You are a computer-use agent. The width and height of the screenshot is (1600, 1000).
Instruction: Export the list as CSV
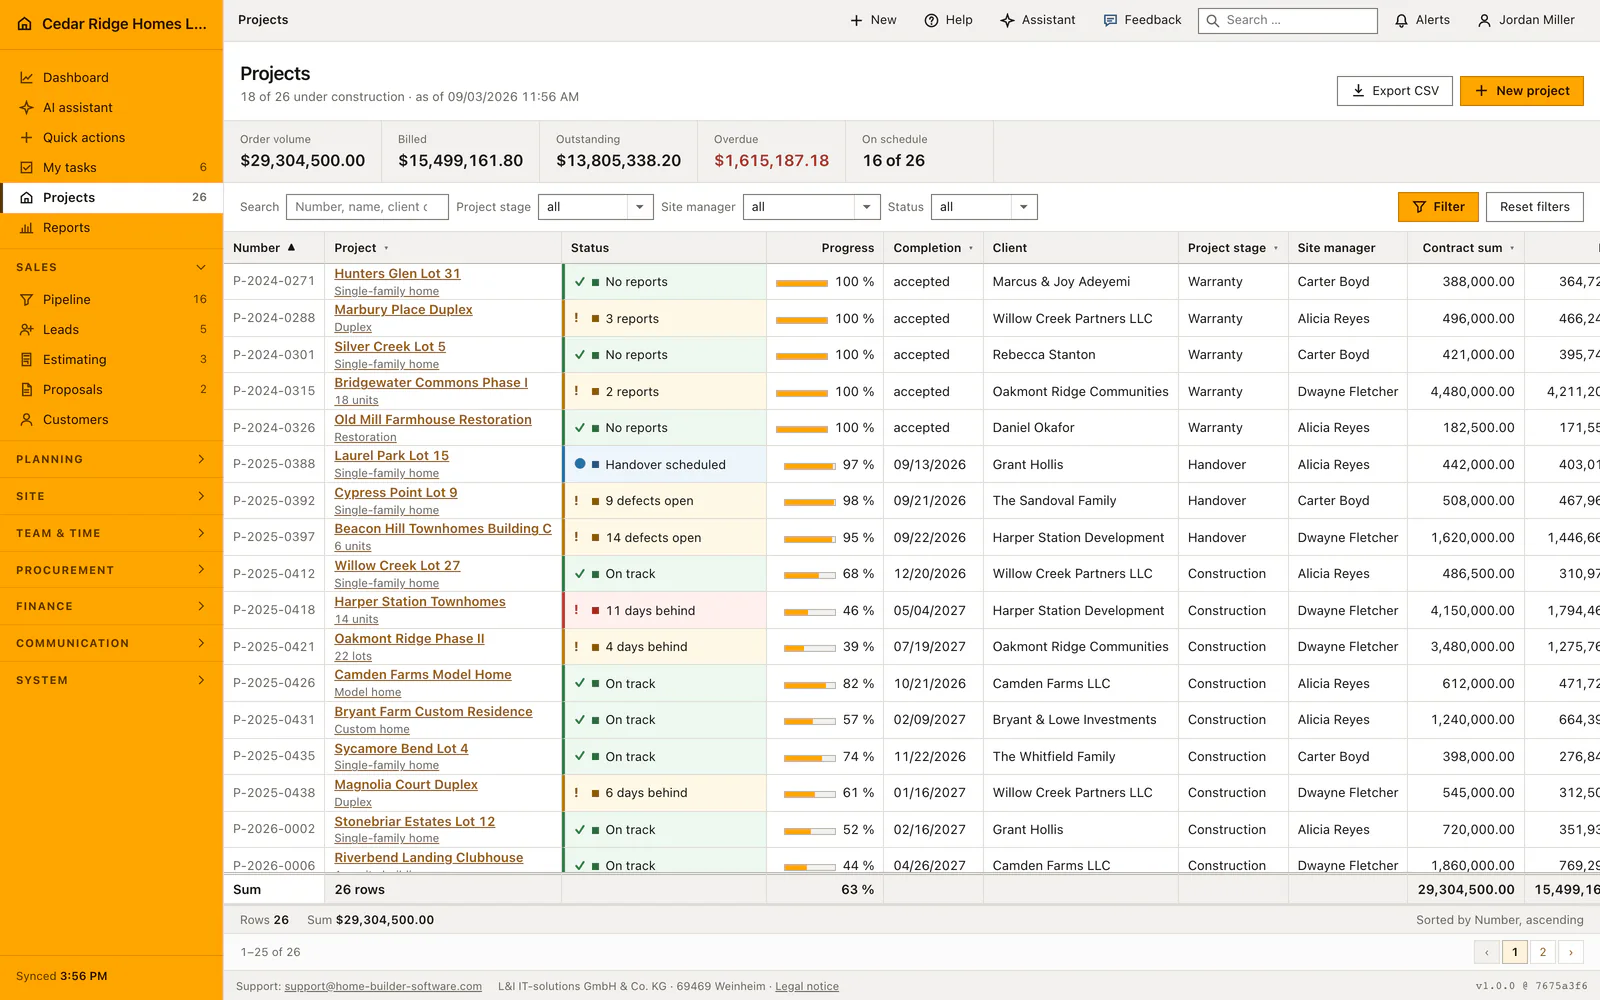click(1394, 91)
